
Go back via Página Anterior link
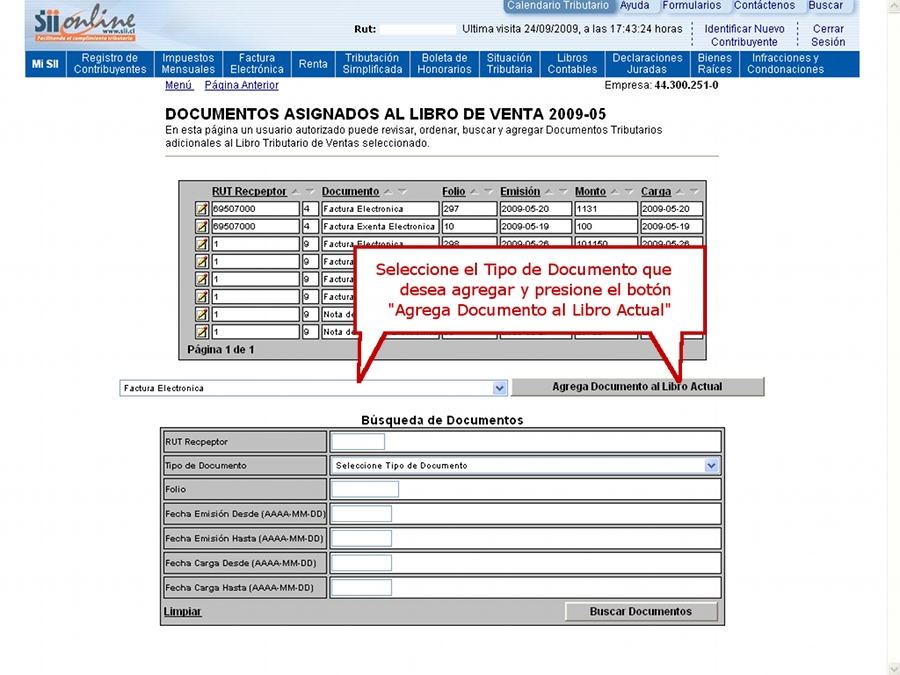click(x=242, y=85)
